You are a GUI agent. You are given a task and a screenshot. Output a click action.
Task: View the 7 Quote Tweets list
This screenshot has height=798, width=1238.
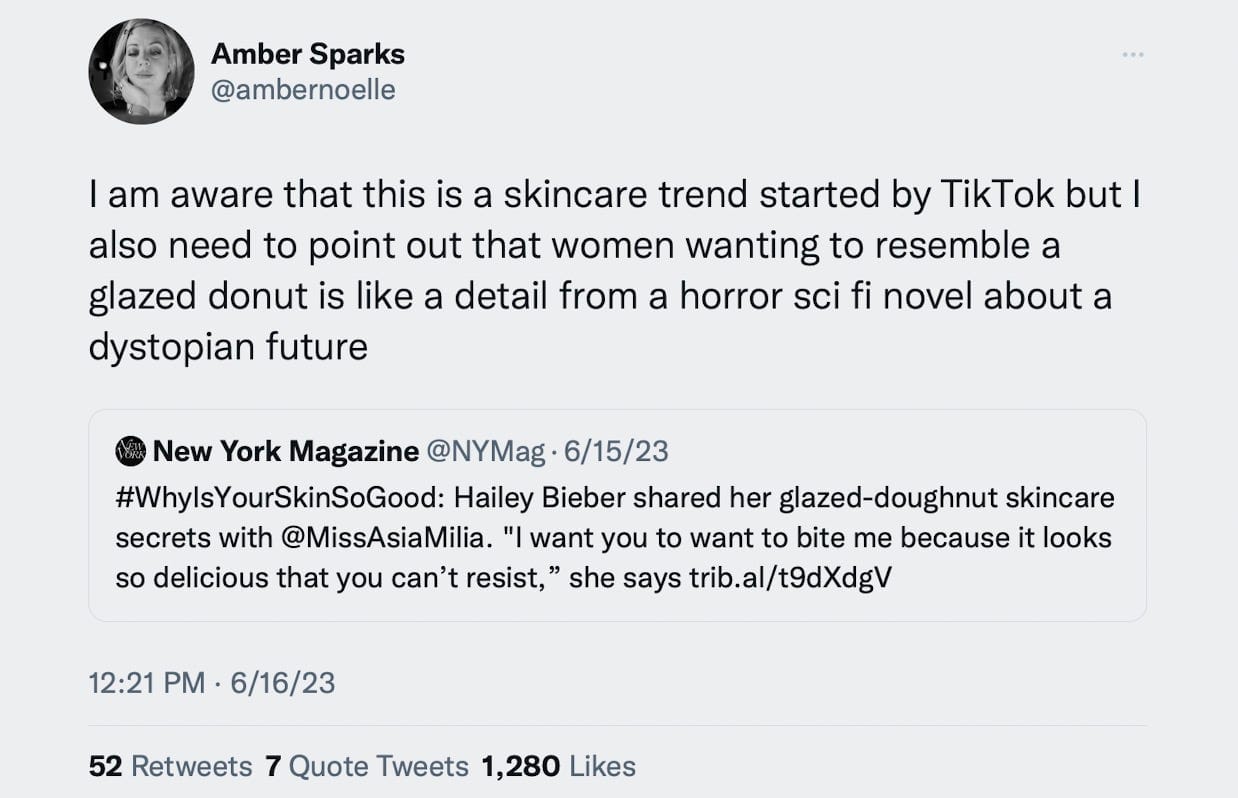click(x=366, y=766)
